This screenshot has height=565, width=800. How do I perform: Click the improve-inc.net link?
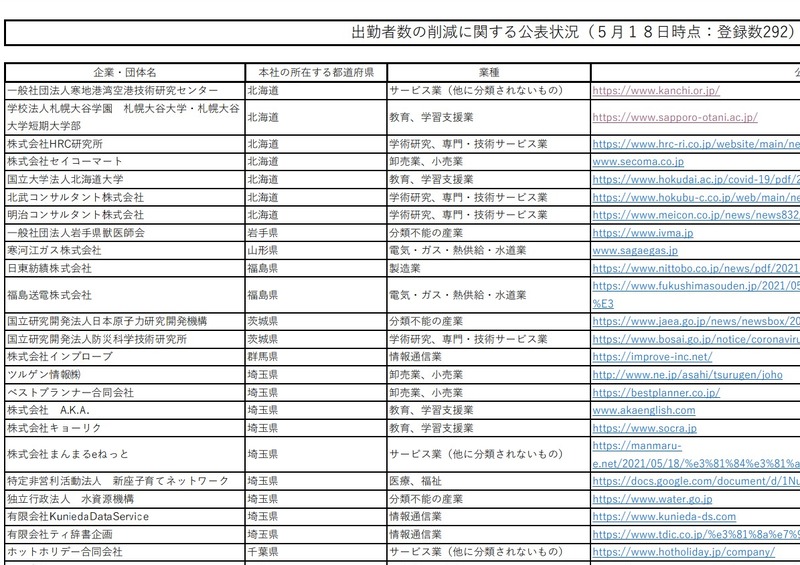(x=652, y=356)
